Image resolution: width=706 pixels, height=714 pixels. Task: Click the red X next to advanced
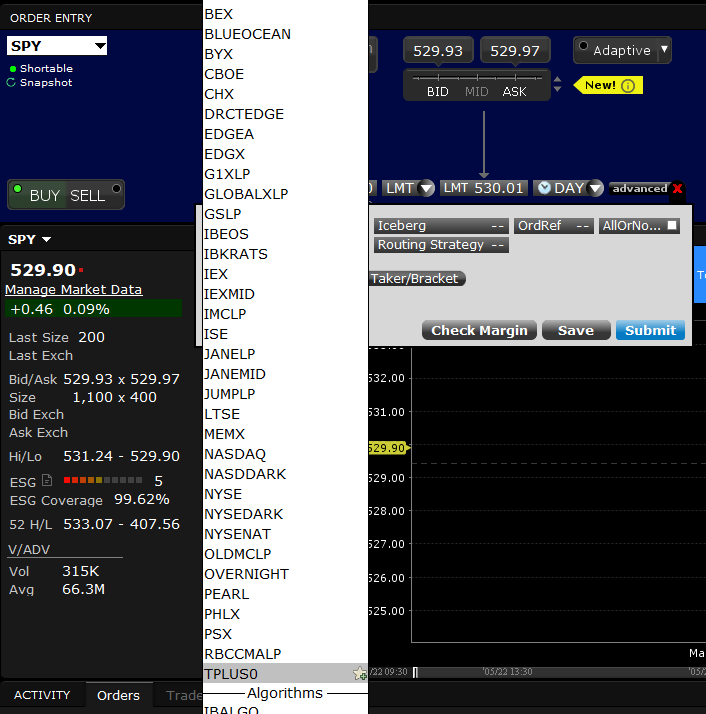[x=678, y=188]
